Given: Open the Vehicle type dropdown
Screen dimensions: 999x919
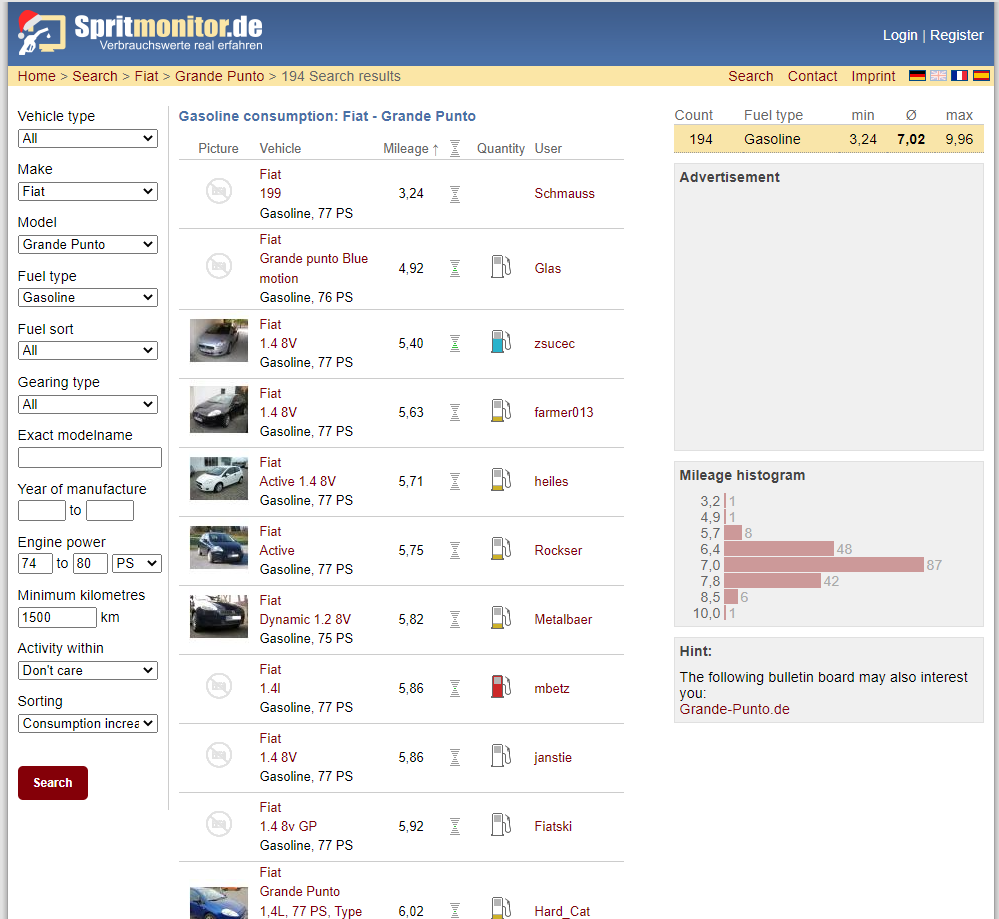Looking at the screenshot, I should (x=88, y=138).
